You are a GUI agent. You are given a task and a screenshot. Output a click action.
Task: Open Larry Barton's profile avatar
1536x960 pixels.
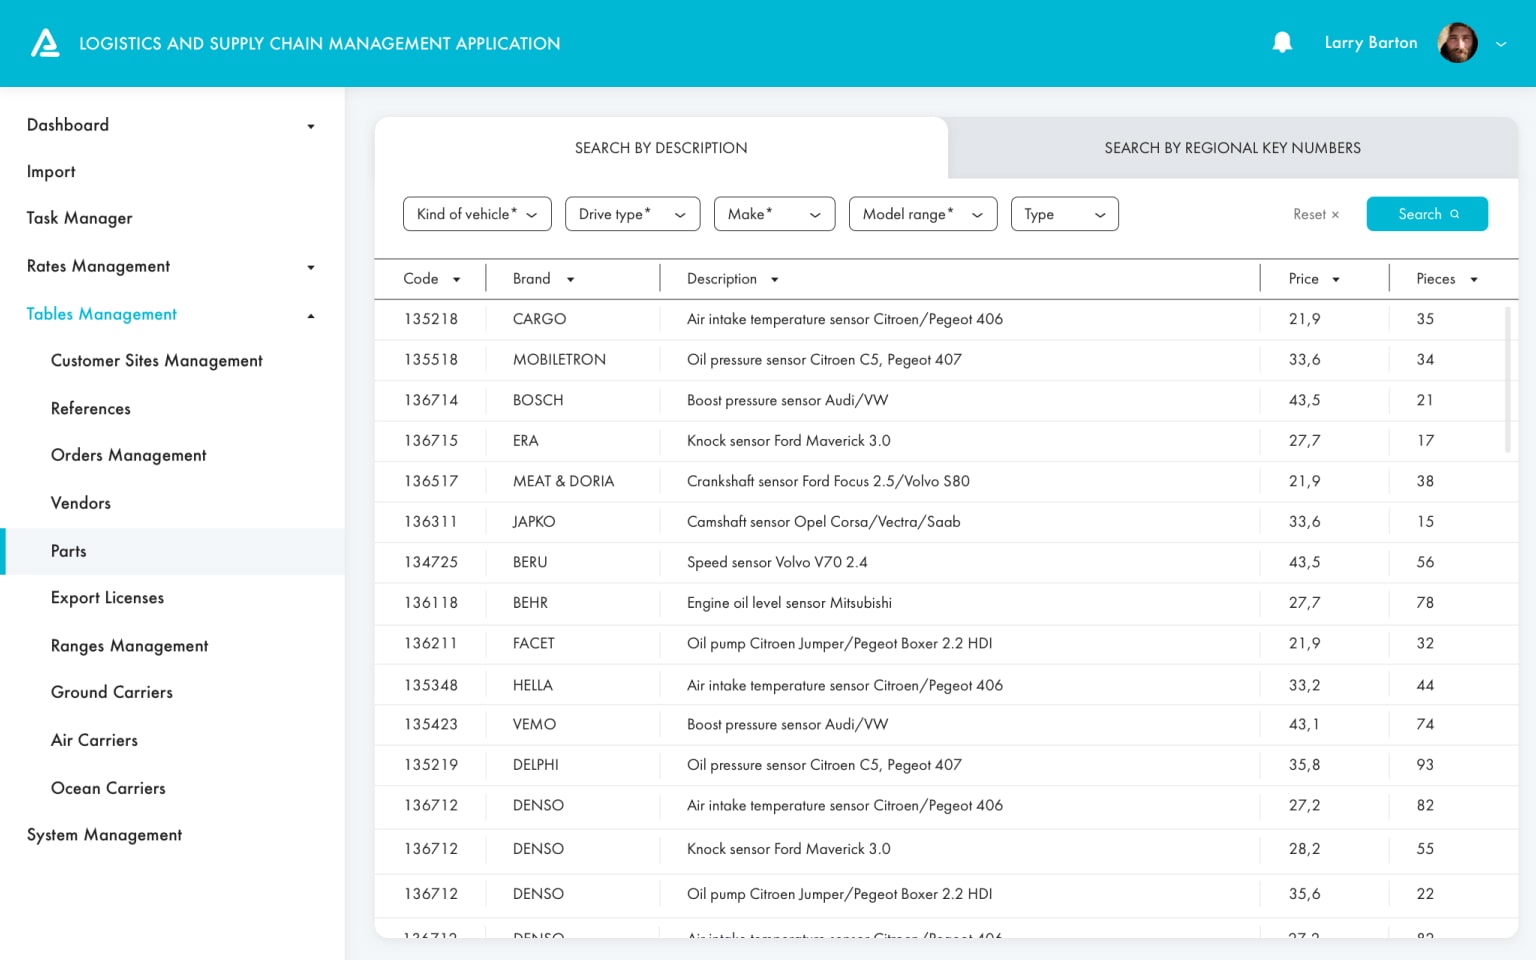pos(1457,43)
